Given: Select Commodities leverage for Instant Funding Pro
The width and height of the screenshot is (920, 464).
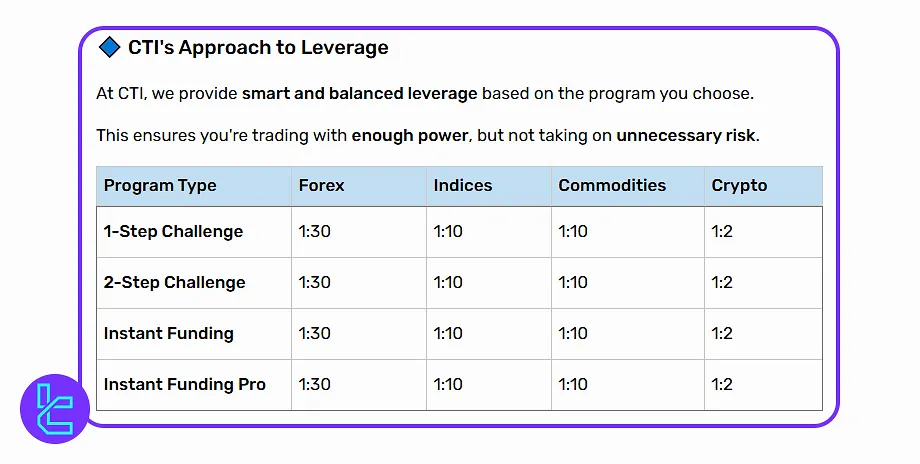Looking at the screenshot, I should pyautogui.click(x=573, y=384).
